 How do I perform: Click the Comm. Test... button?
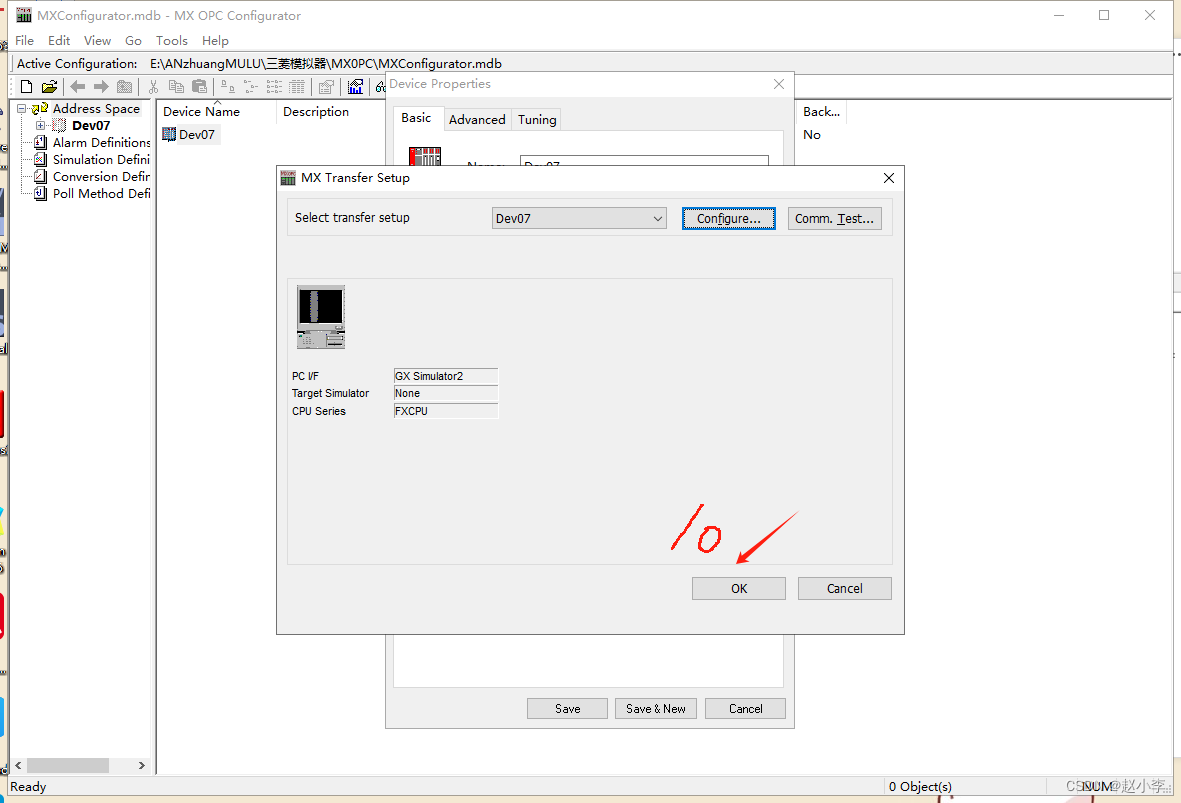[835, 218]
